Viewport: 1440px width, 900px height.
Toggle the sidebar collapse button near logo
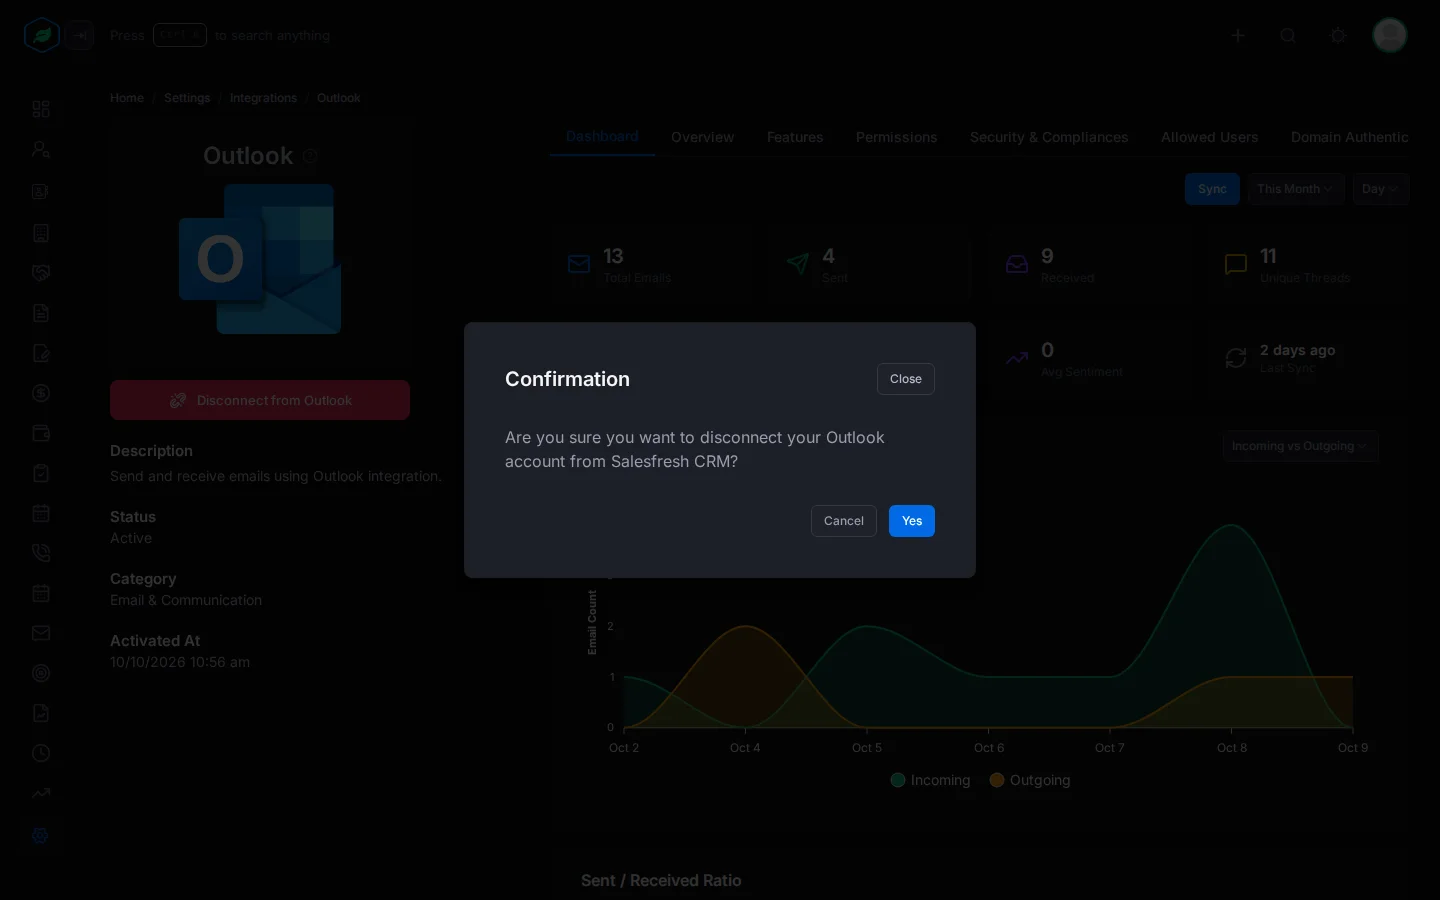pos(81,35)
